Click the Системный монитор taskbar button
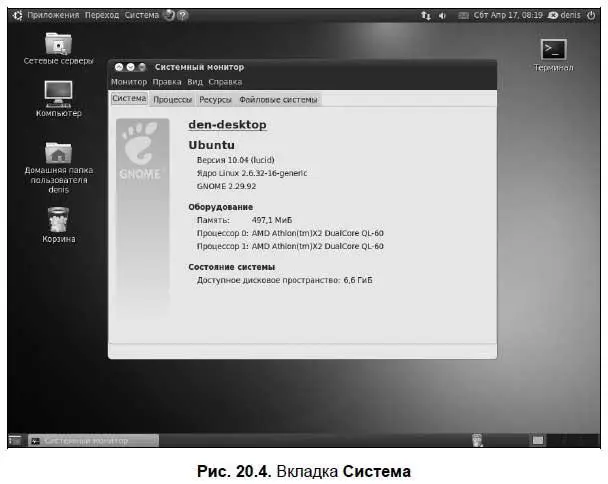The width and height of the screenshot is (608, 484). tap(93, 441)
